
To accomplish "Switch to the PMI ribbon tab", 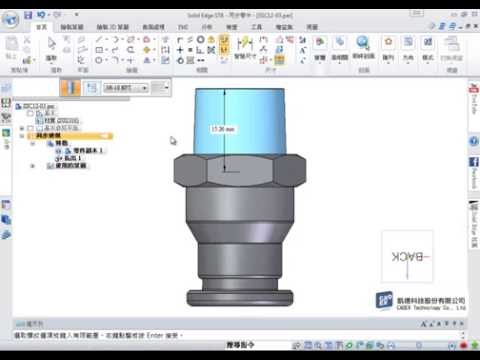I will click(183, 27).
